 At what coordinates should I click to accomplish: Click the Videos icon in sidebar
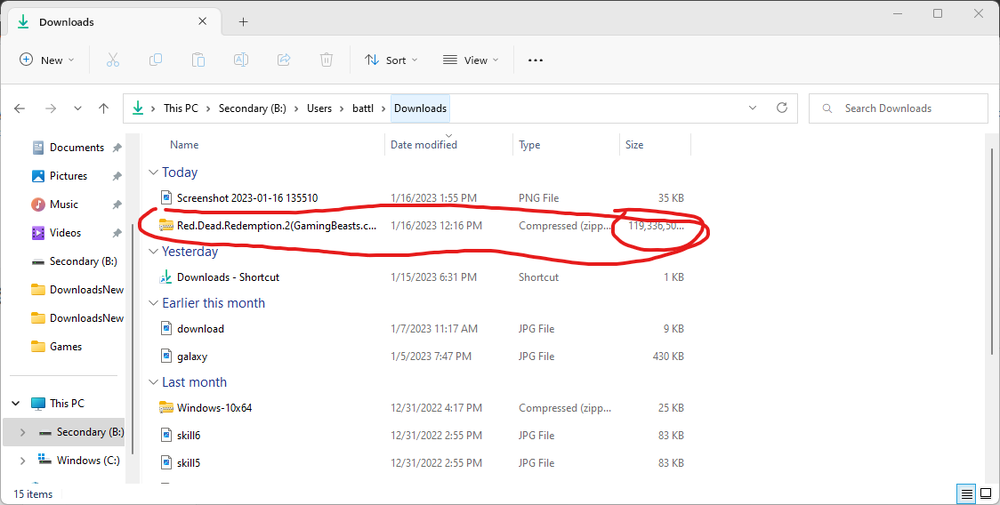pos(38,233)
